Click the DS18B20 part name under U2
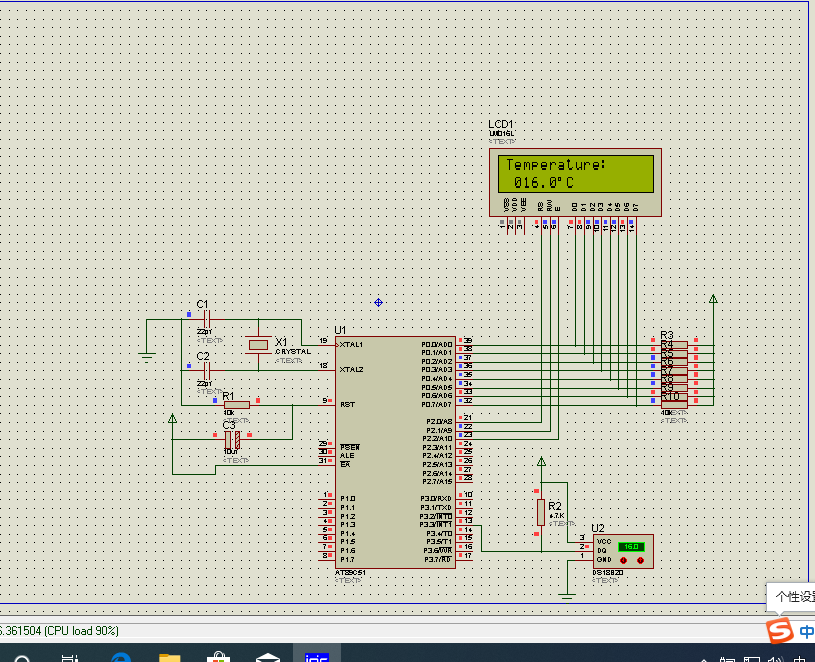This screenshot has width=815, height=662. [x=608, y=573]
